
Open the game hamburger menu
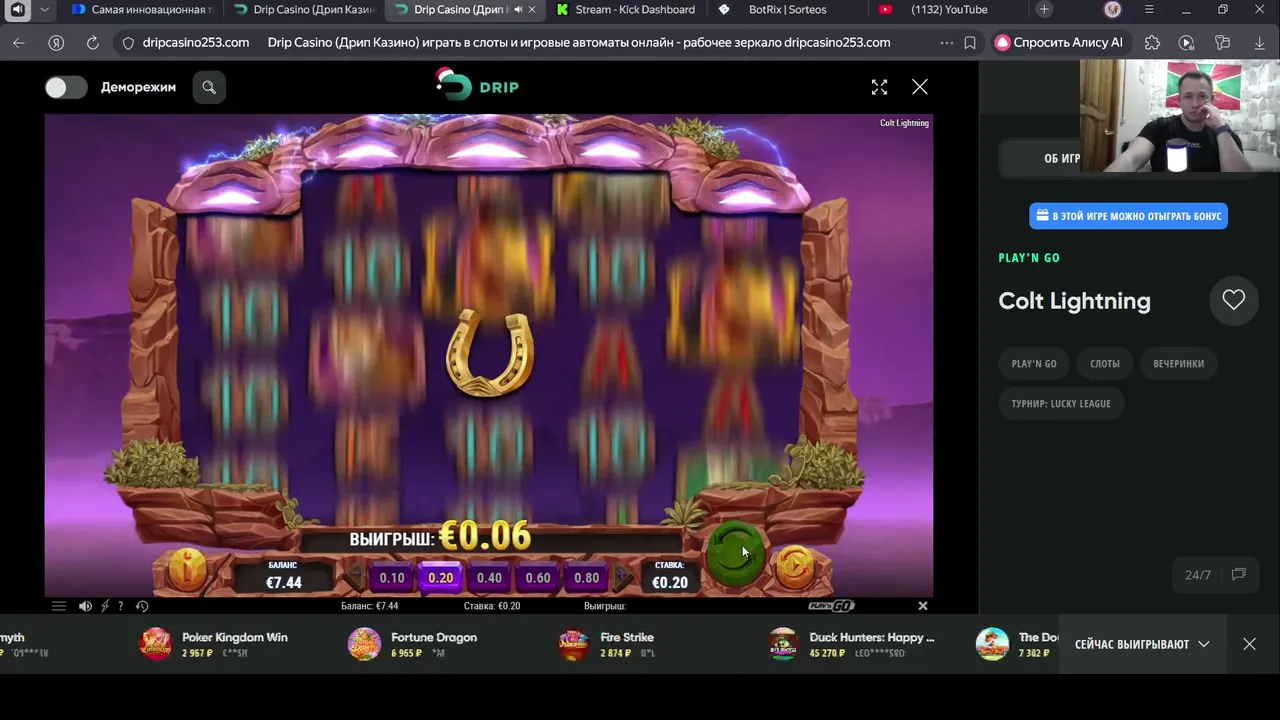coord(58,606)
